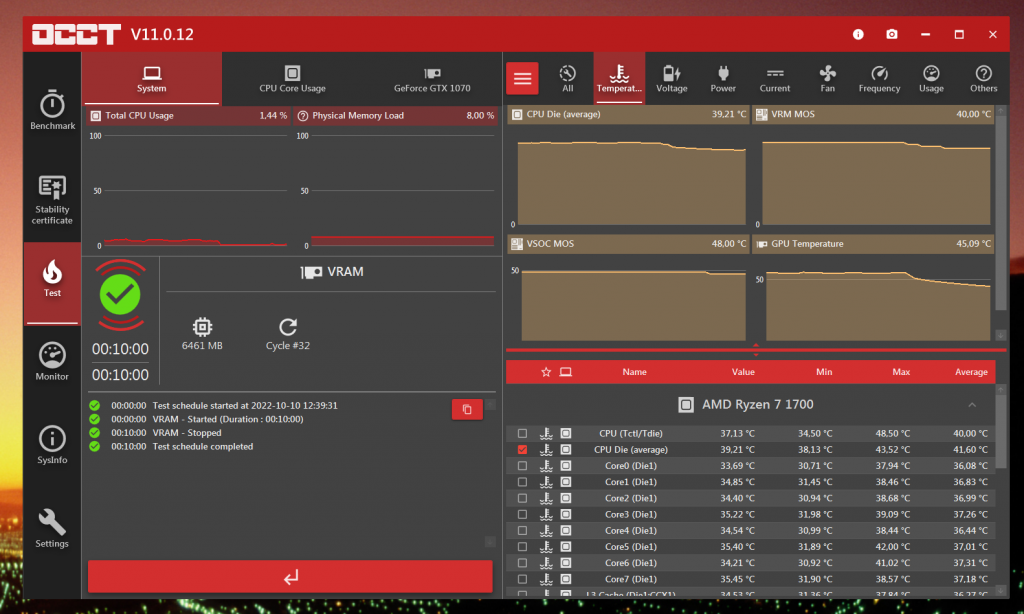This screenshot has height=614, width=1024.
Task: Click the red return arrow button
Action: coord(290,577)
